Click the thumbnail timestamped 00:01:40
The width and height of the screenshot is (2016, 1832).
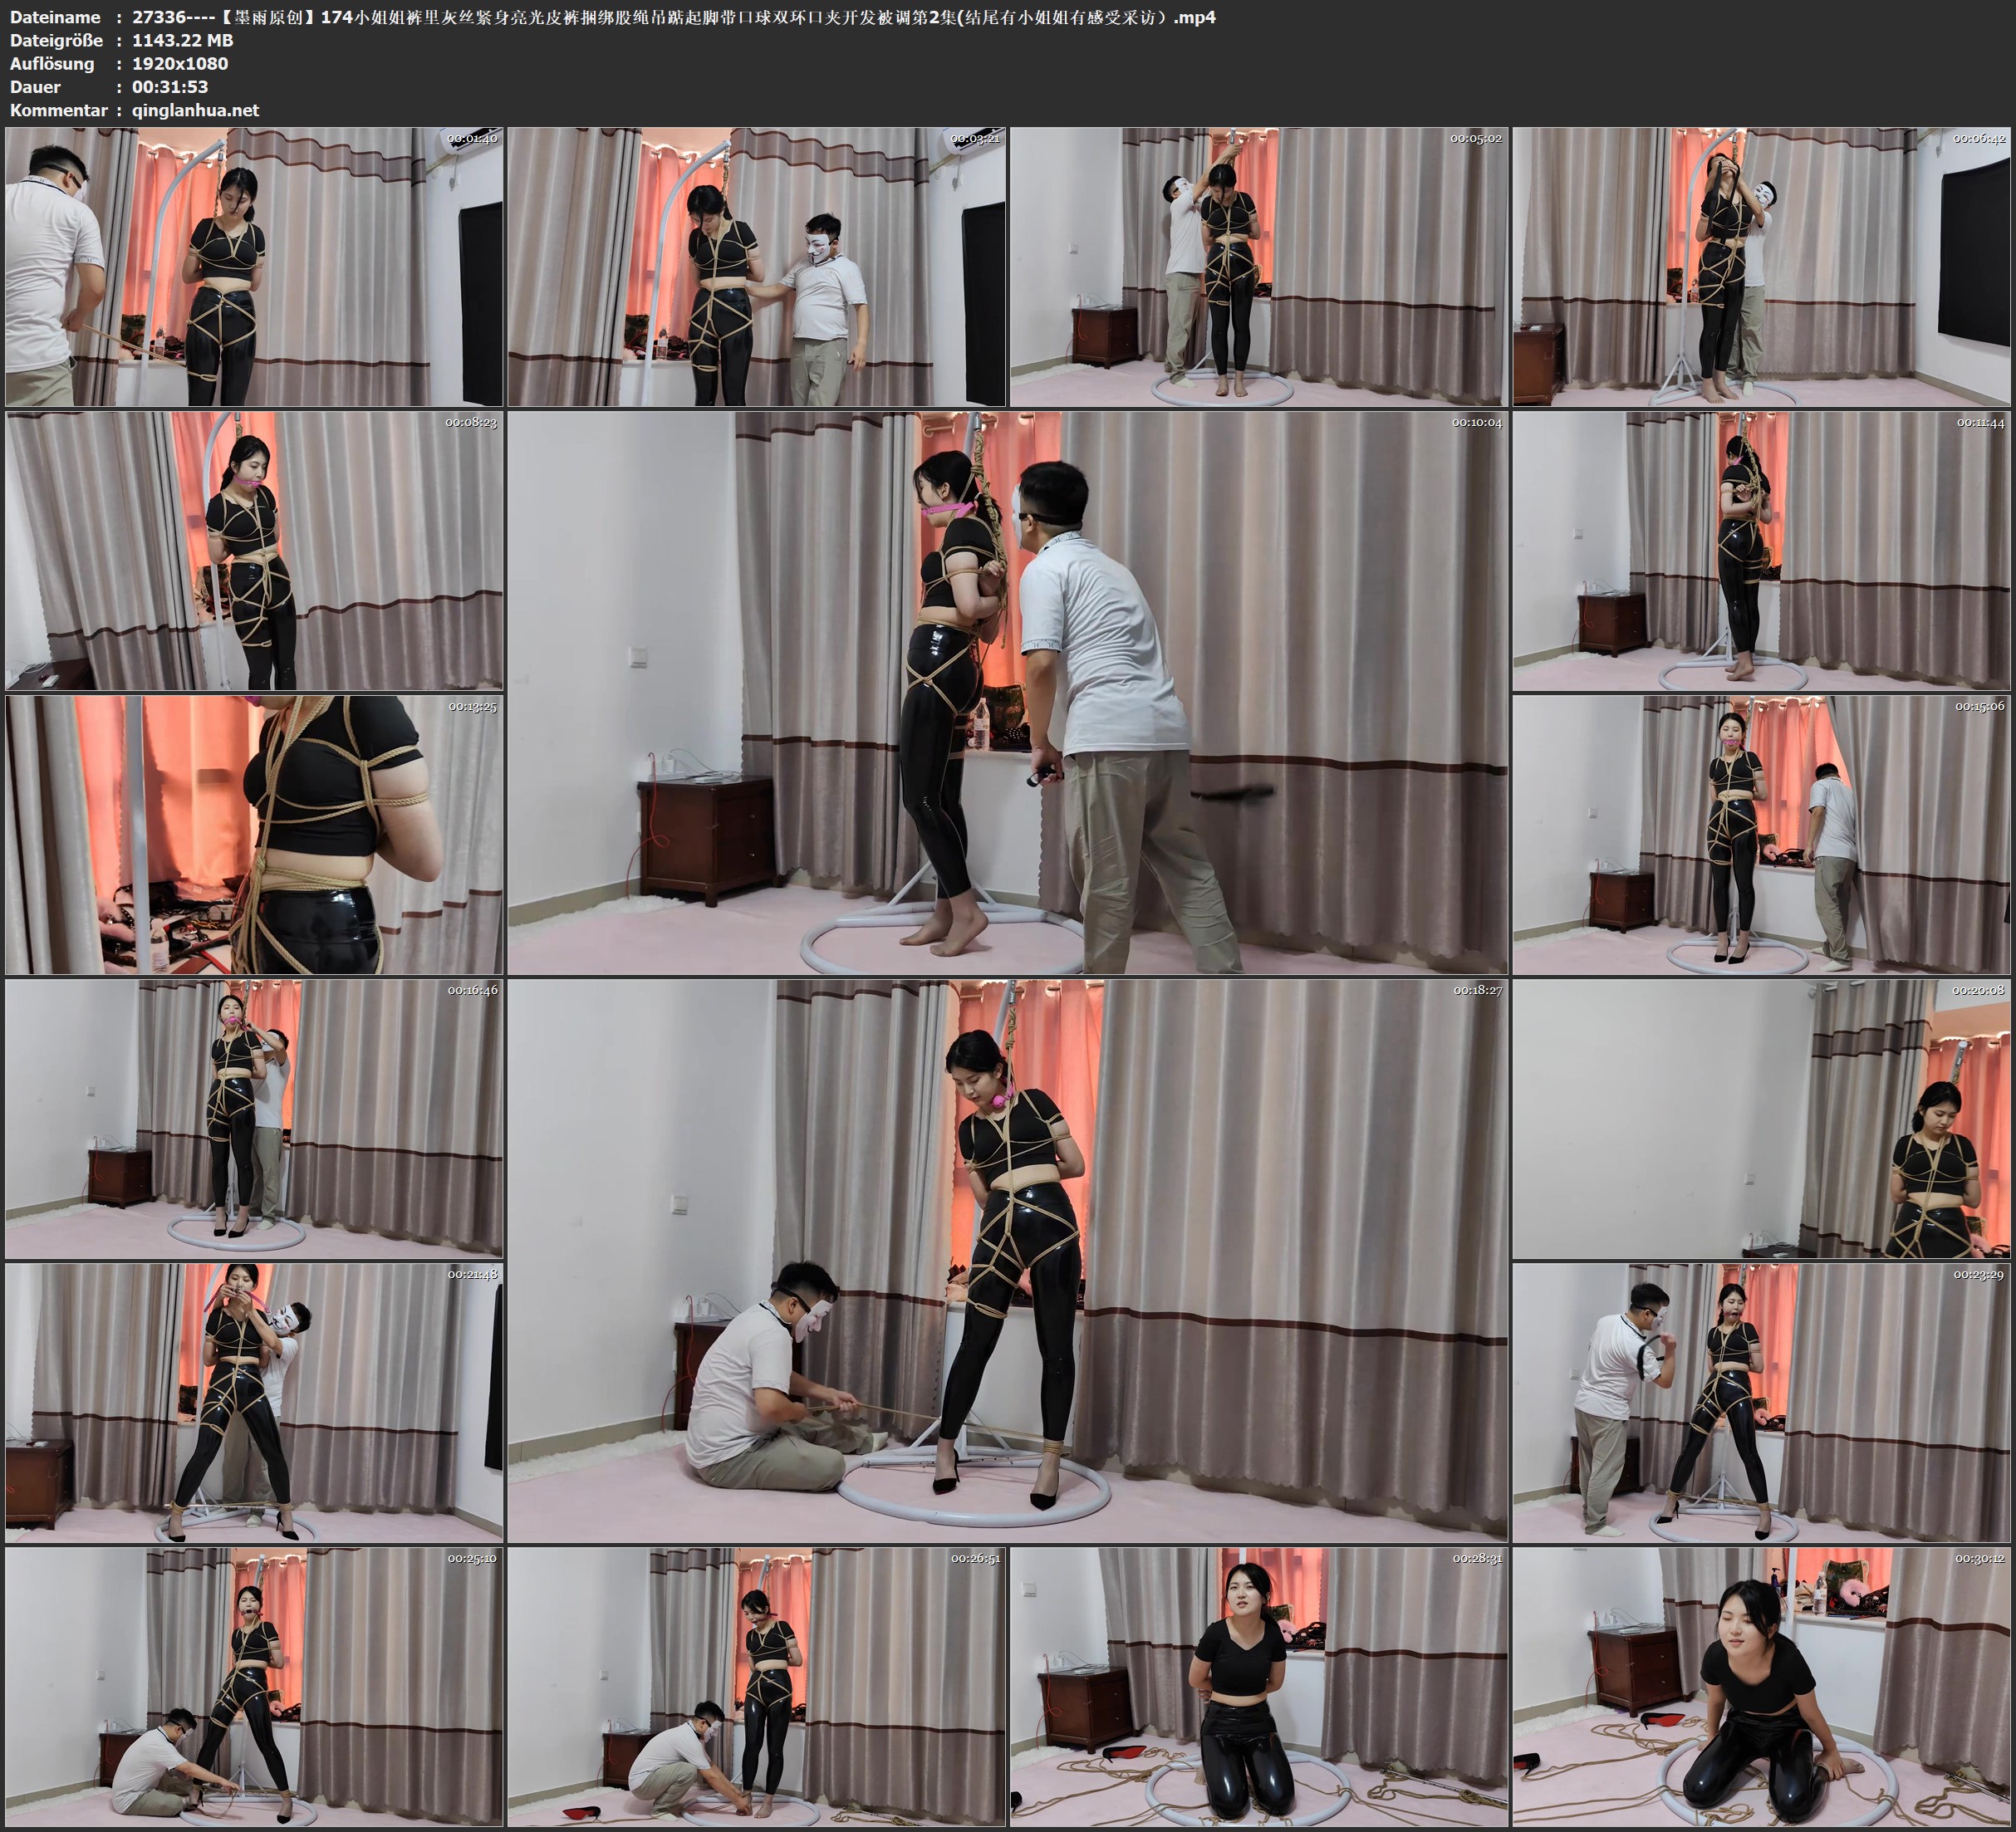pos(254,266)
